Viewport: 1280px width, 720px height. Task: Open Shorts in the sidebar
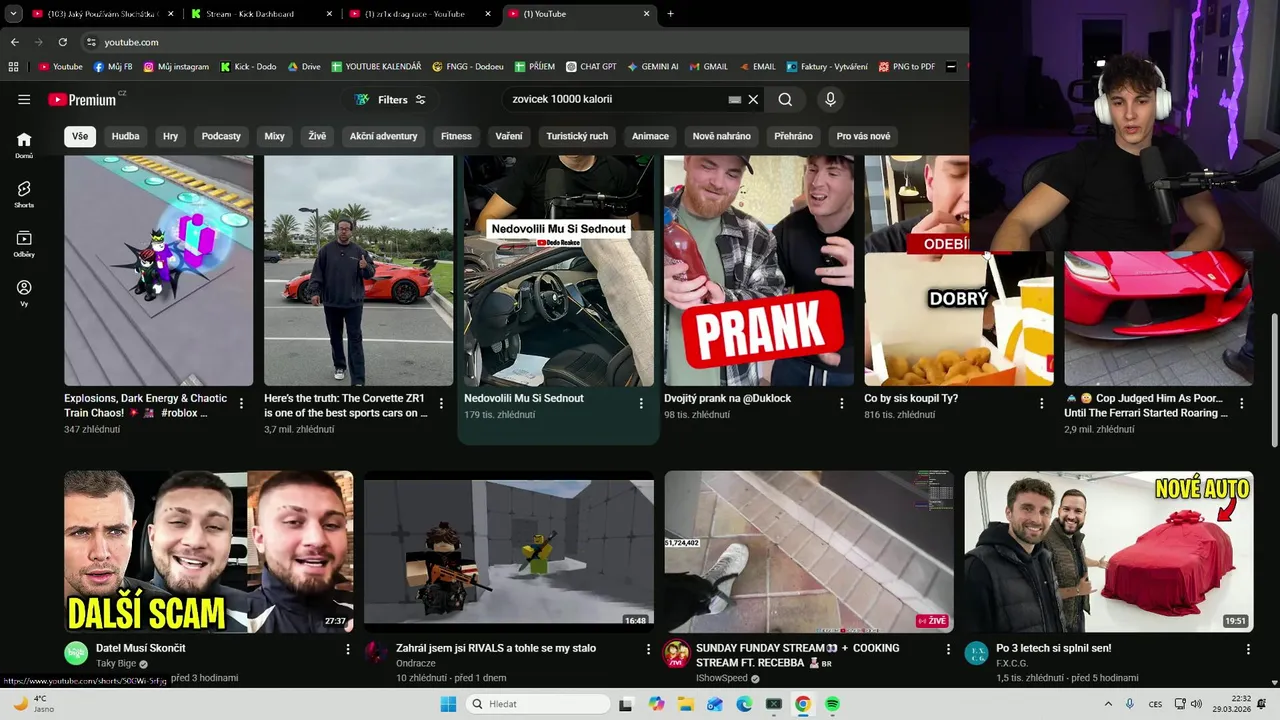(x=24, y=194)
